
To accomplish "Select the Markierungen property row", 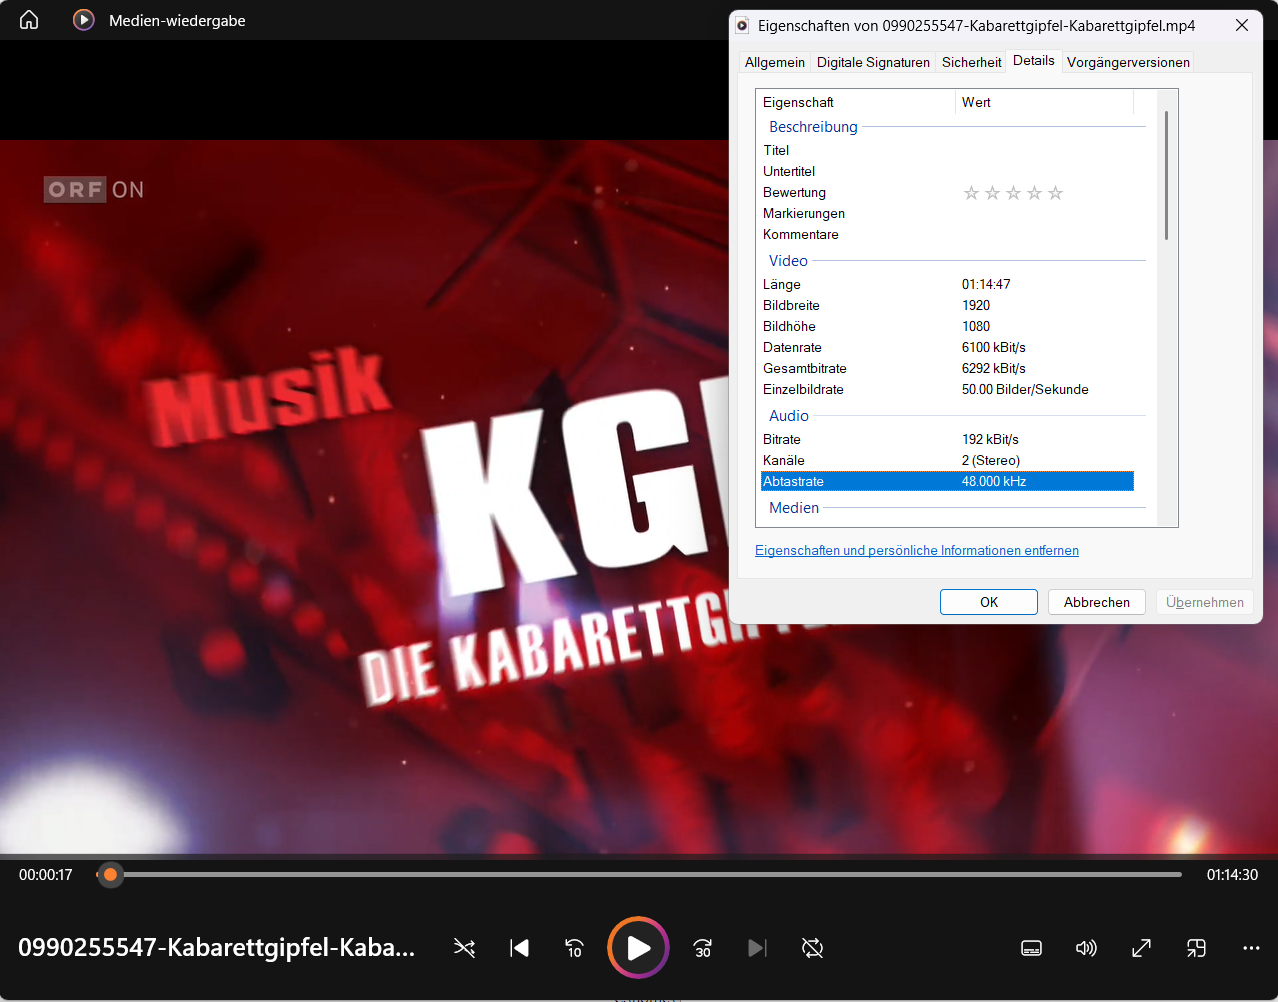I will point(947,213).
